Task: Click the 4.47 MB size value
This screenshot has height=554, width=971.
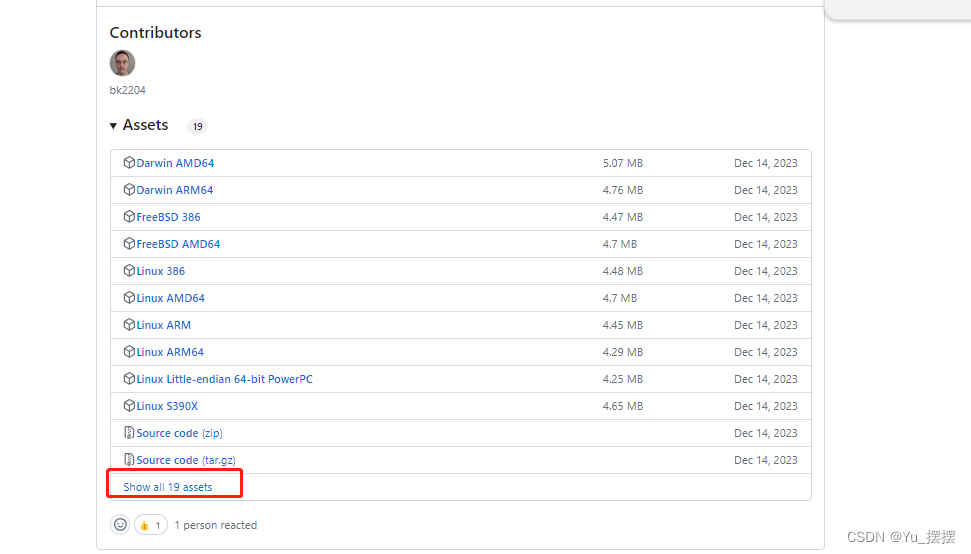Action: [x=623, y=217]
